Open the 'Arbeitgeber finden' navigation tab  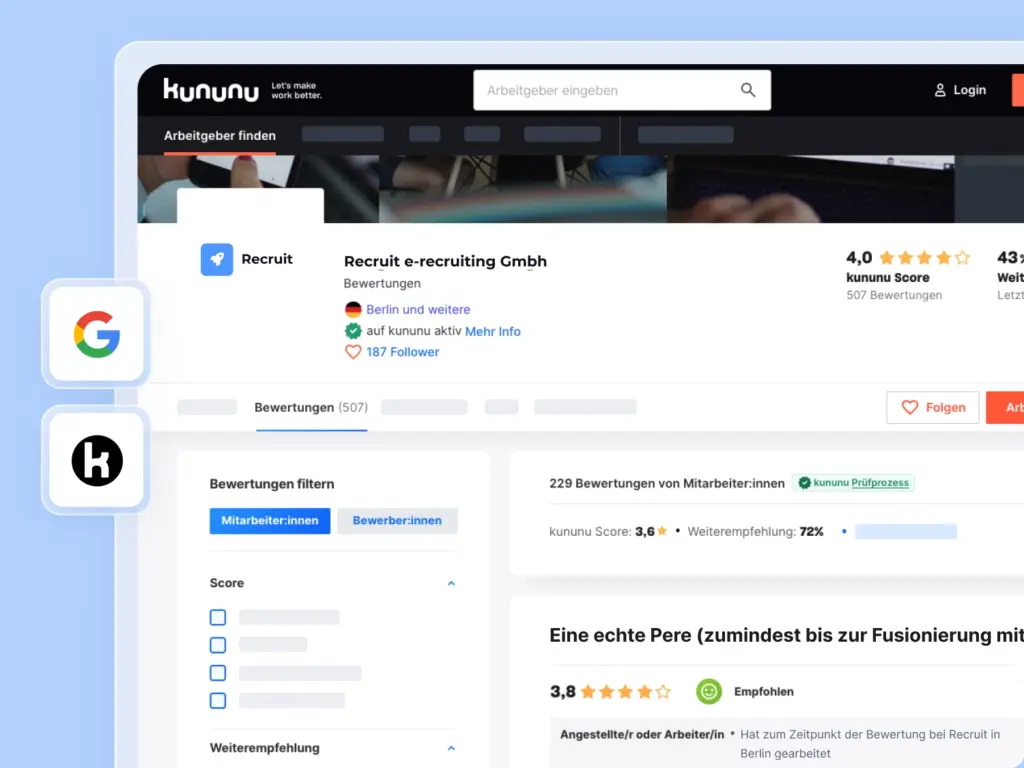(x=220, y=135)
